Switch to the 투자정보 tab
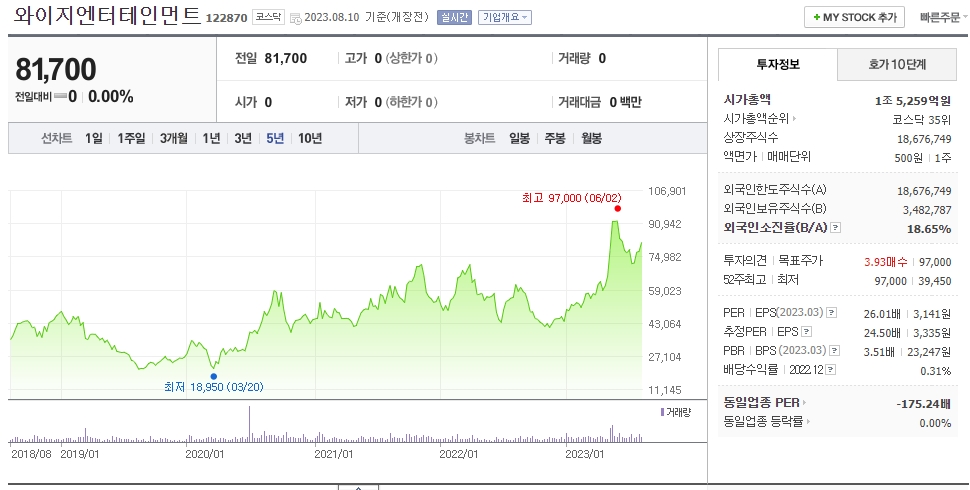The image size is (970, 490). click(x=778, y=64)
